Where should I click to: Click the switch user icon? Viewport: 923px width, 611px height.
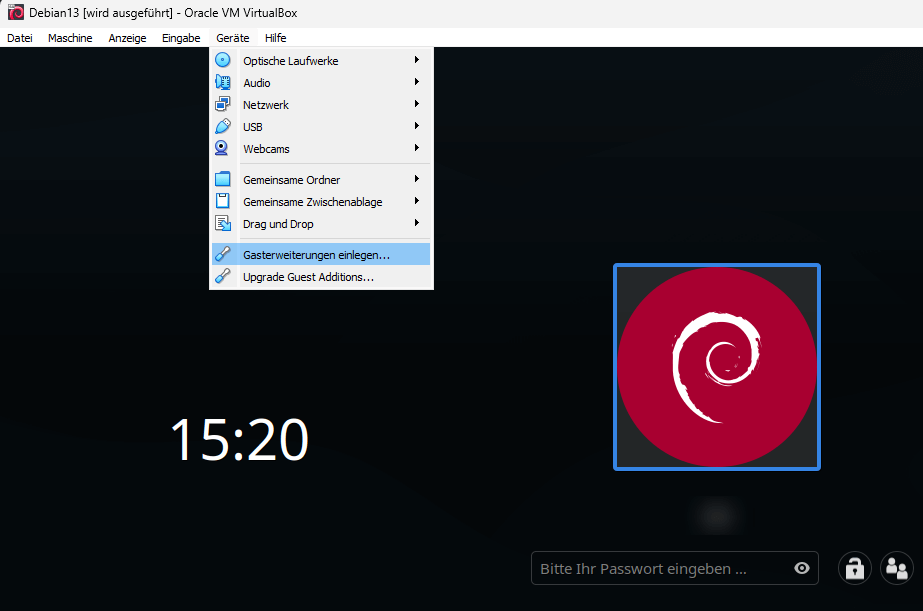click(x=897, y=568)
